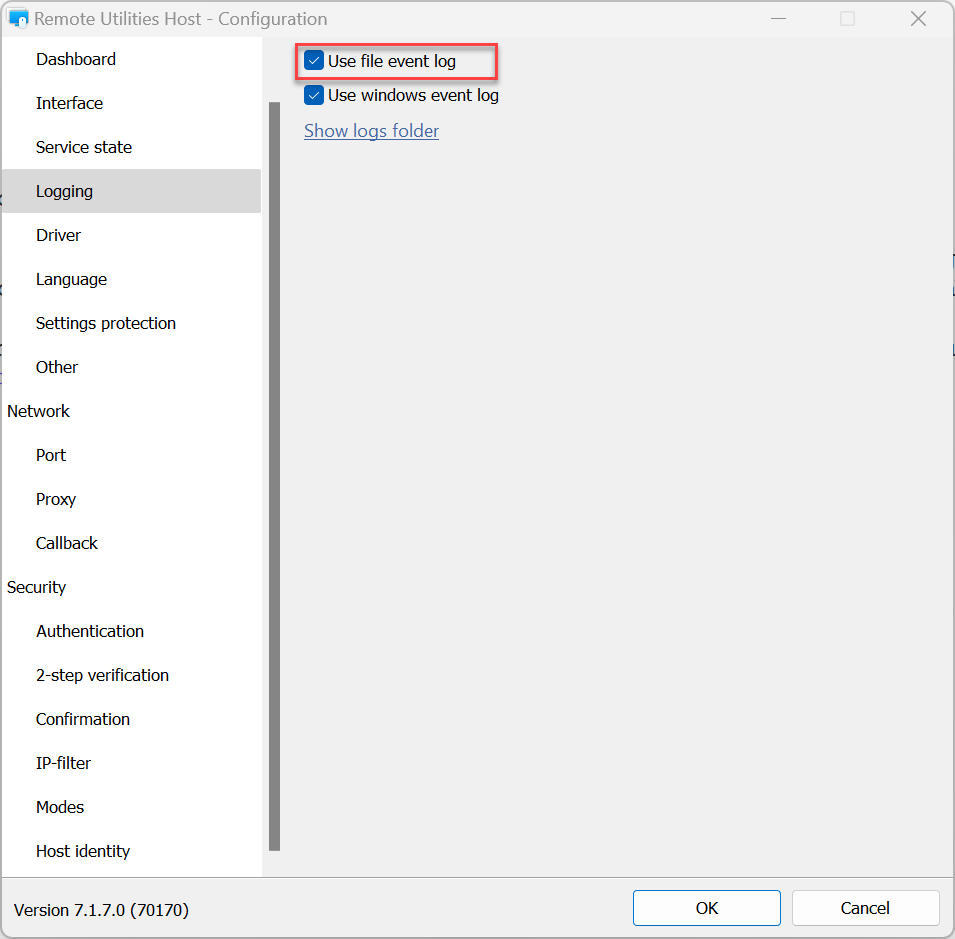The height and width of the screenshot is (939, 955).
Task: Select 2-step verification in the sidebar
Action: coord(132,675)
